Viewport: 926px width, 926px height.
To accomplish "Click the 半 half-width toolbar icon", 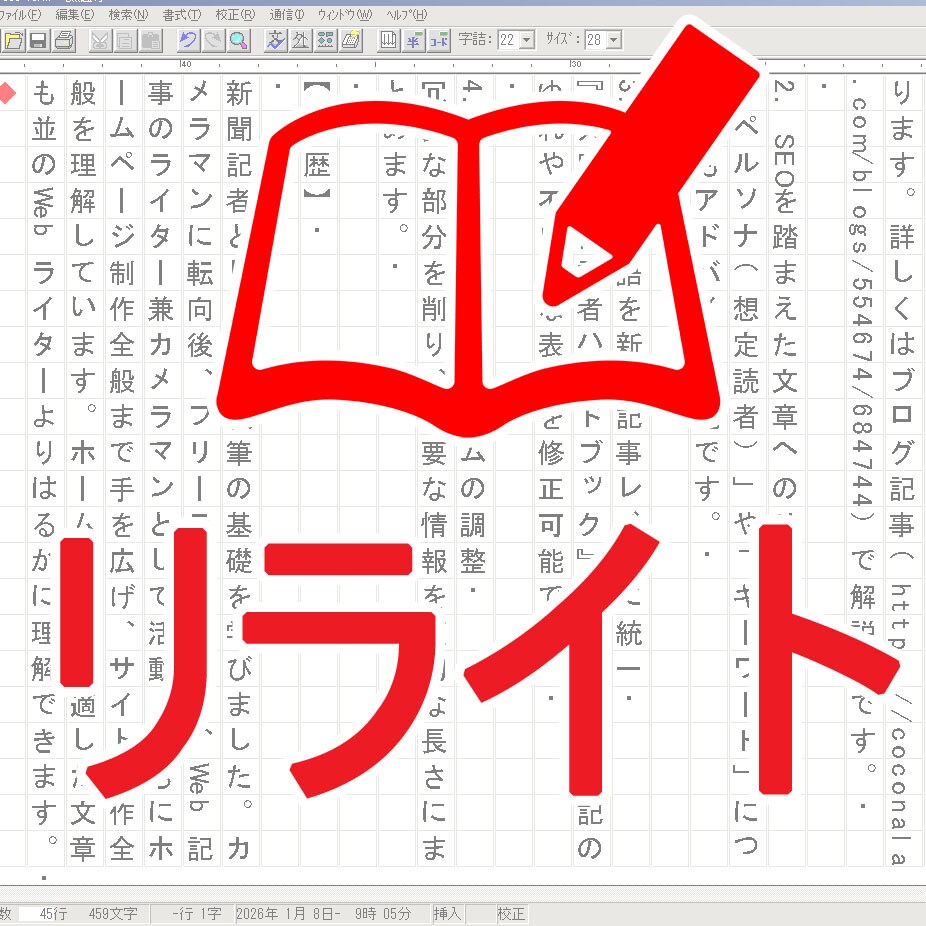I will [x=413, y=40].
